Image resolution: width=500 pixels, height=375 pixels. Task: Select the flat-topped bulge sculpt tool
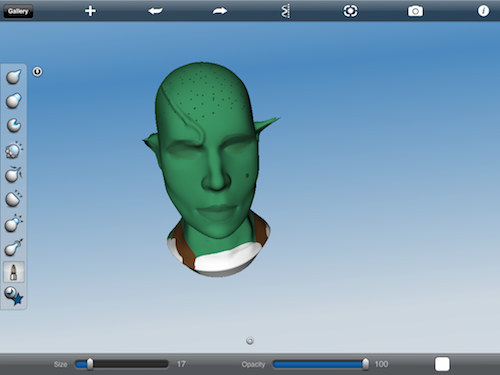pos(14,101)
